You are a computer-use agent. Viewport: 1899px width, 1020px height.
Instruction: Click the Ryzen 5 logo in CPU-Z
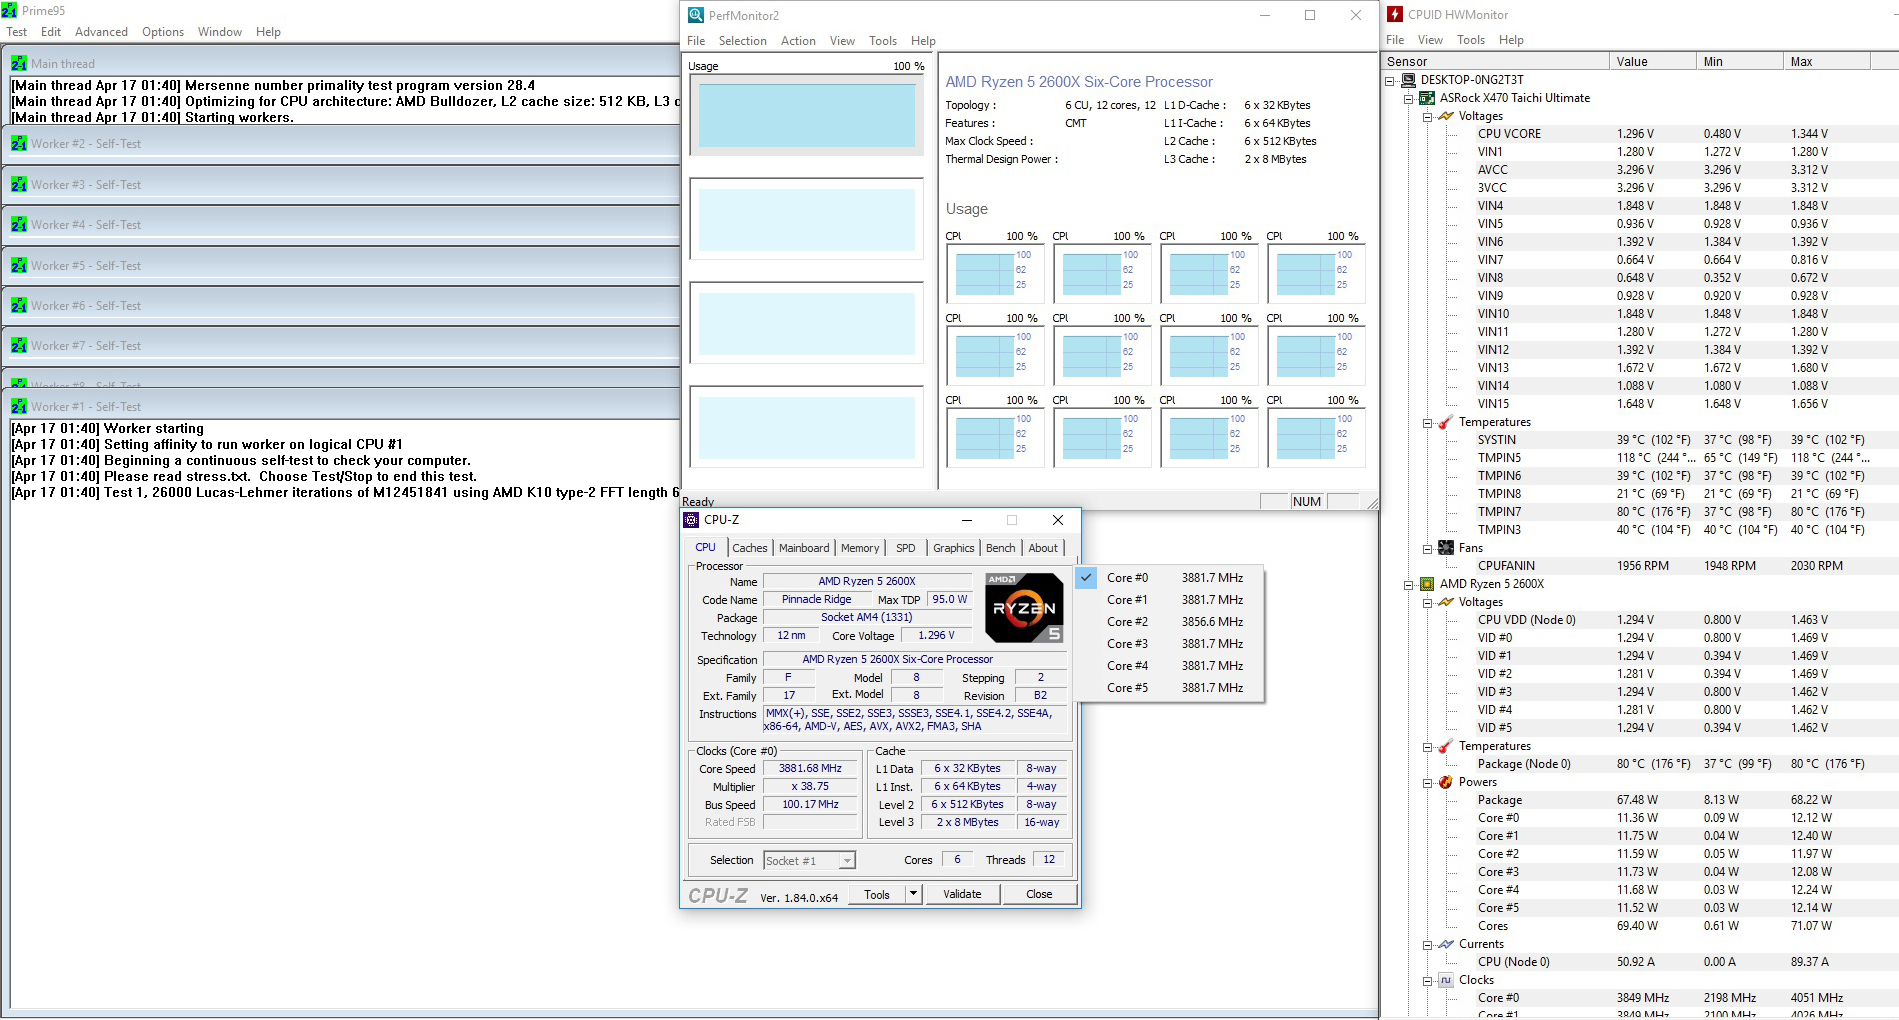(1024, 607)
